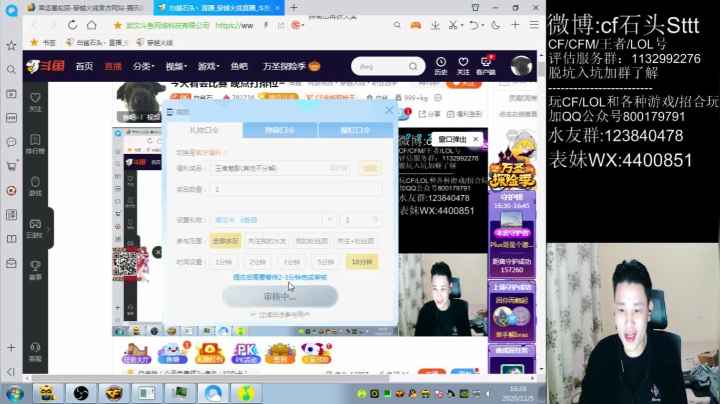Click the prize quantity input field
720x404 pixels.
[296, 189]
